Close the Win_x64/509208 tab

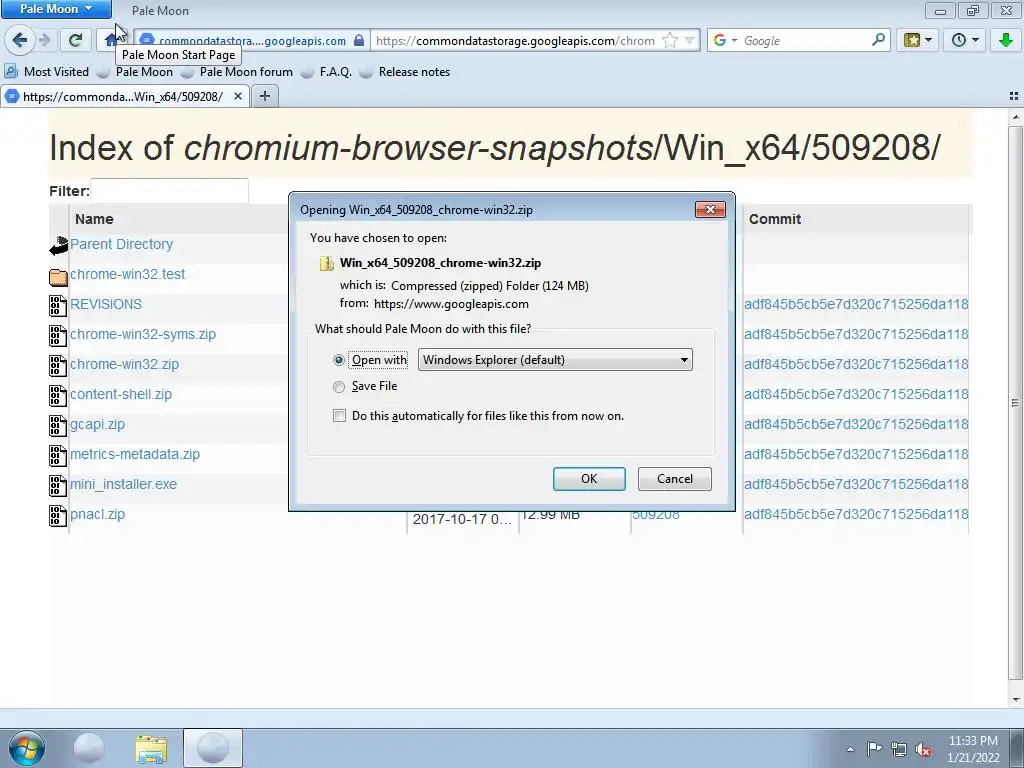[x=238, y=96]
